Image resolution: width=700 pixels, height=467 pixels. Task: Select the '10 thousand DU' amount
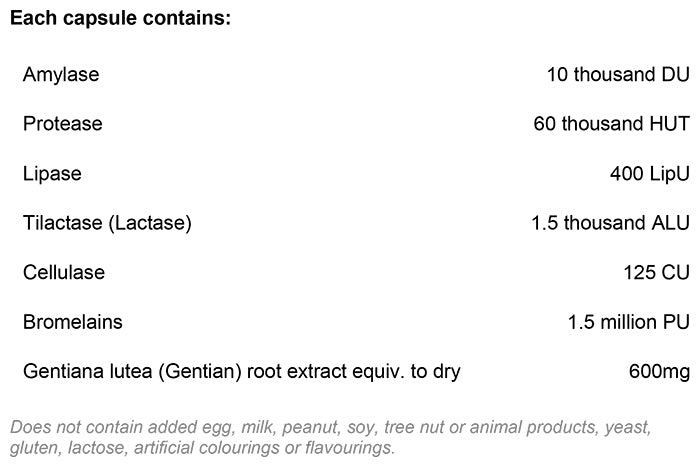tap(617, 75)
